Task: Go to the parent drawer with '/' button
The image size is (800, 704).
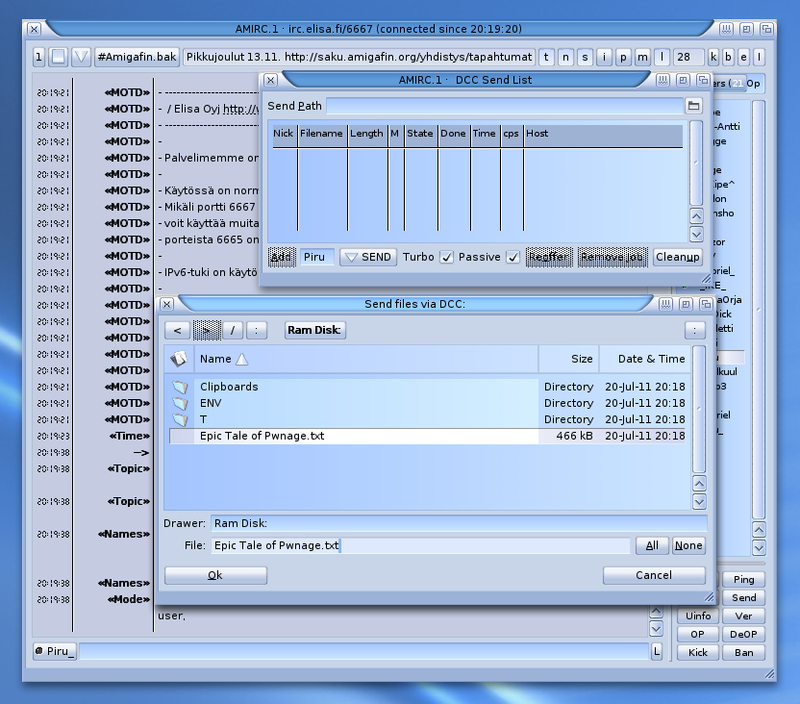Action: point(232,330)
